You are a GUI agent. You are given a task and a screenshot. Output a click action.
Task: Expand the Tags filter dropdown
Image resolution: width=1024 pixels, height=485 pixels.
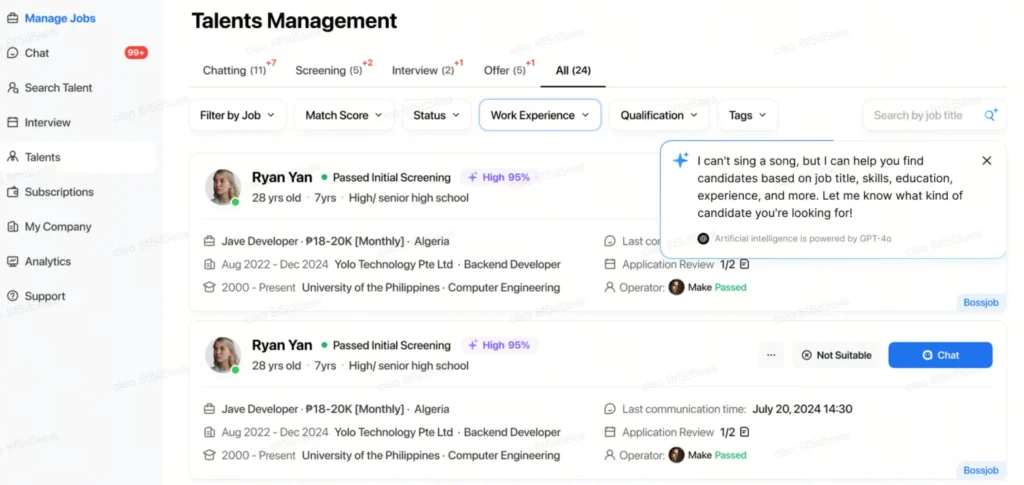[748, 115]
